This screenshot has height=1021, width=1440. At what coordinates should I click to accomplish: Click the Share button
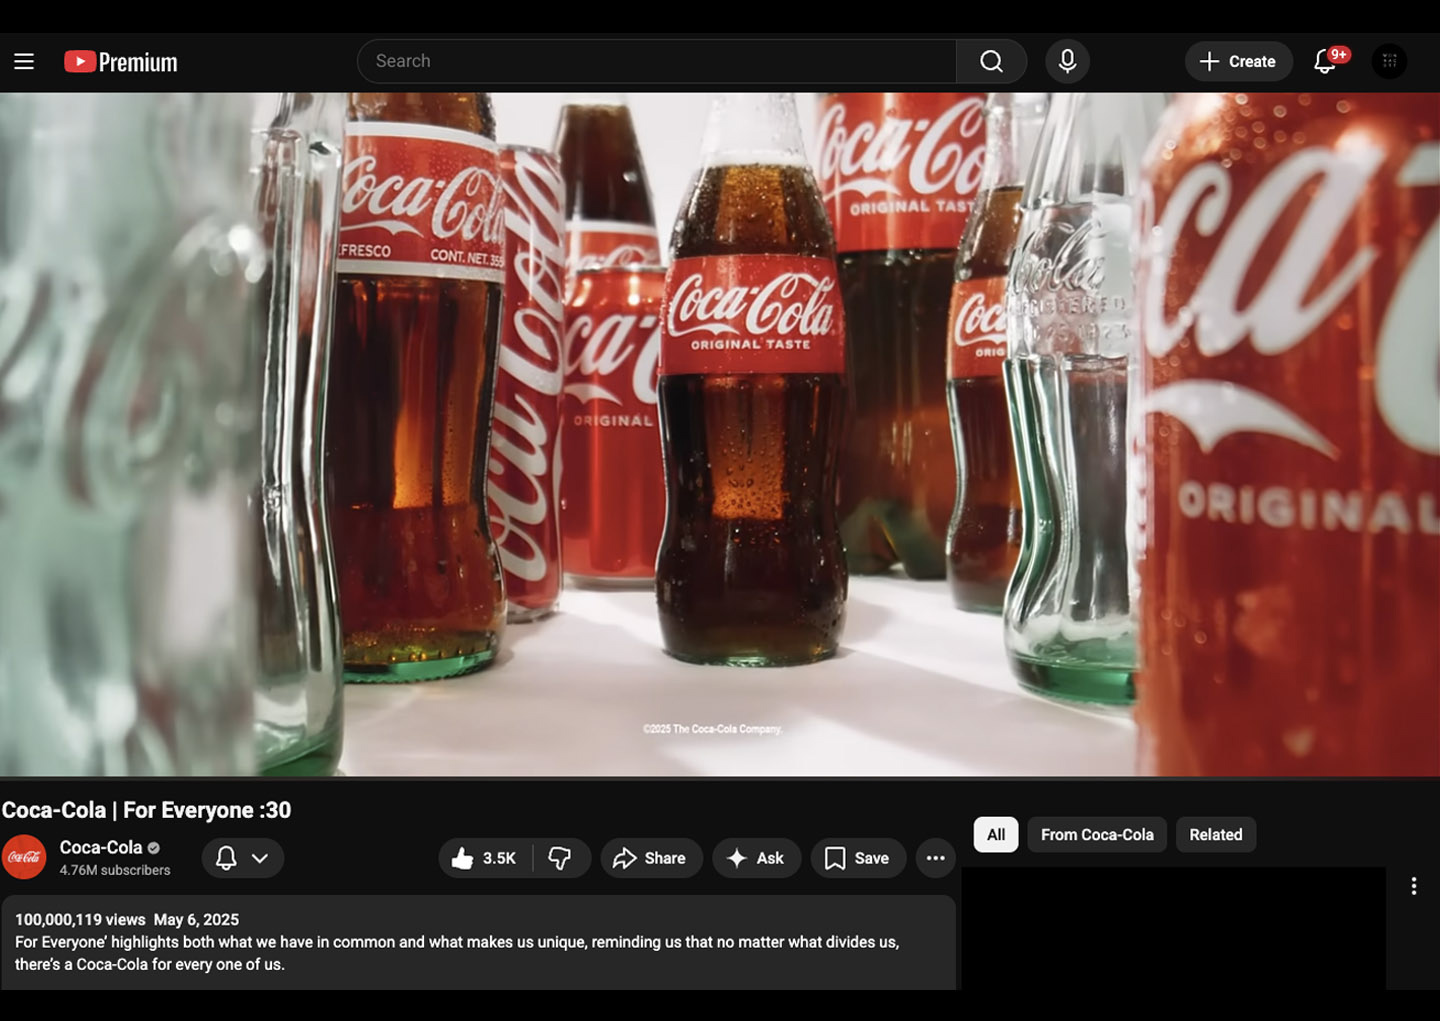(x=650, y=858)
